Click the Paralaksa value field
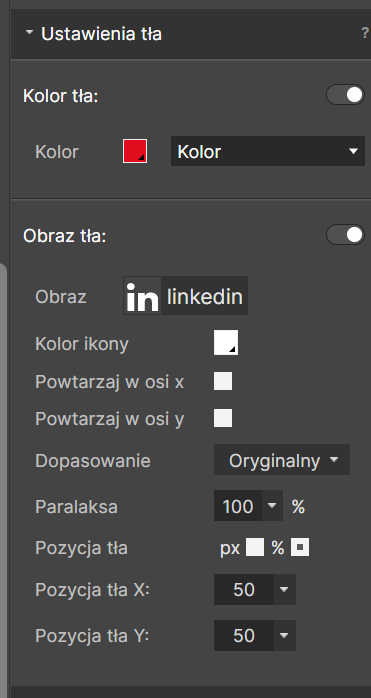371x698 pixels. tap(238, 506)
